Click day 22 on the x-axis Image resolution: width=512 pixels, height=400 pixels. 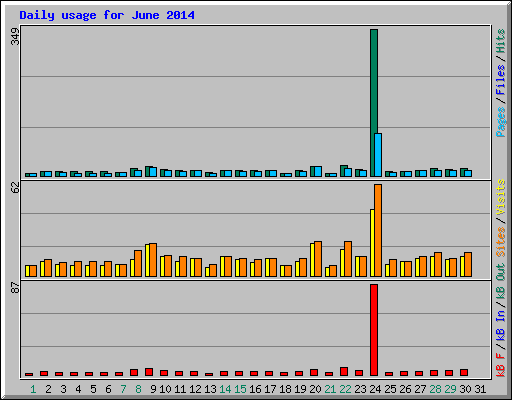click(345, 389)
